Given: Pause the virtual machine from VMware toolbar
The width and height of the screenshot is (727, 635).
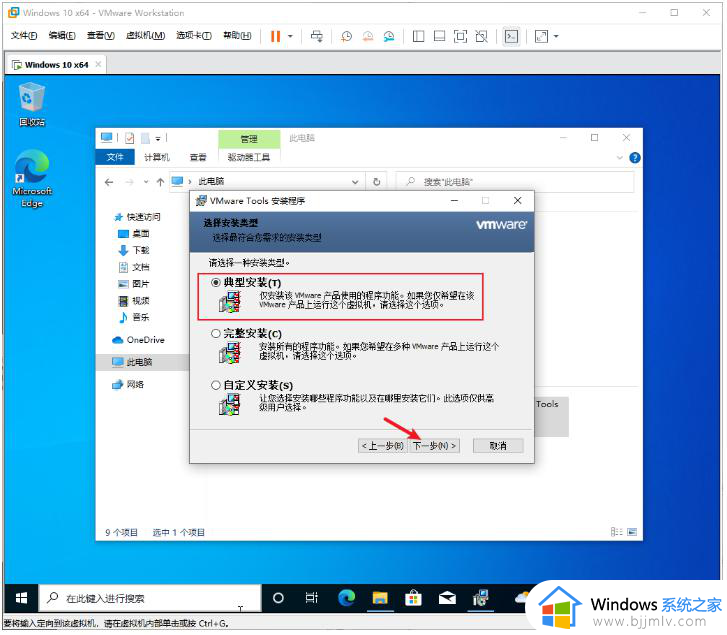Looking at the screenshot, I should click(275, 36).
